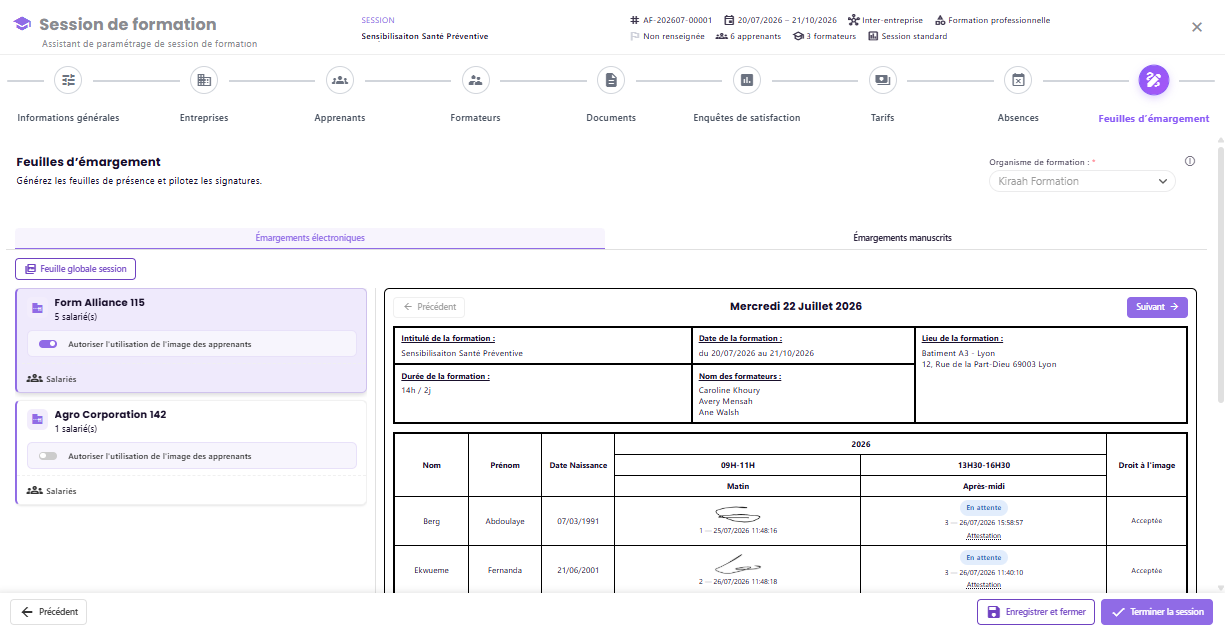Go to the Absences step icon
The width and height of the screenshot is (1225, 630).
pos(1018,80)
